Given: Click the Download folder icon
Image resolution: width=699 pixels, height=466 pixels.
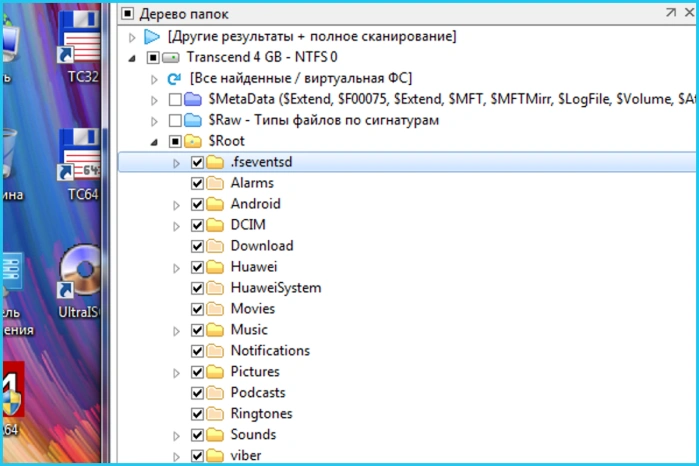Looking at the screenshot, I should (215, 246).
